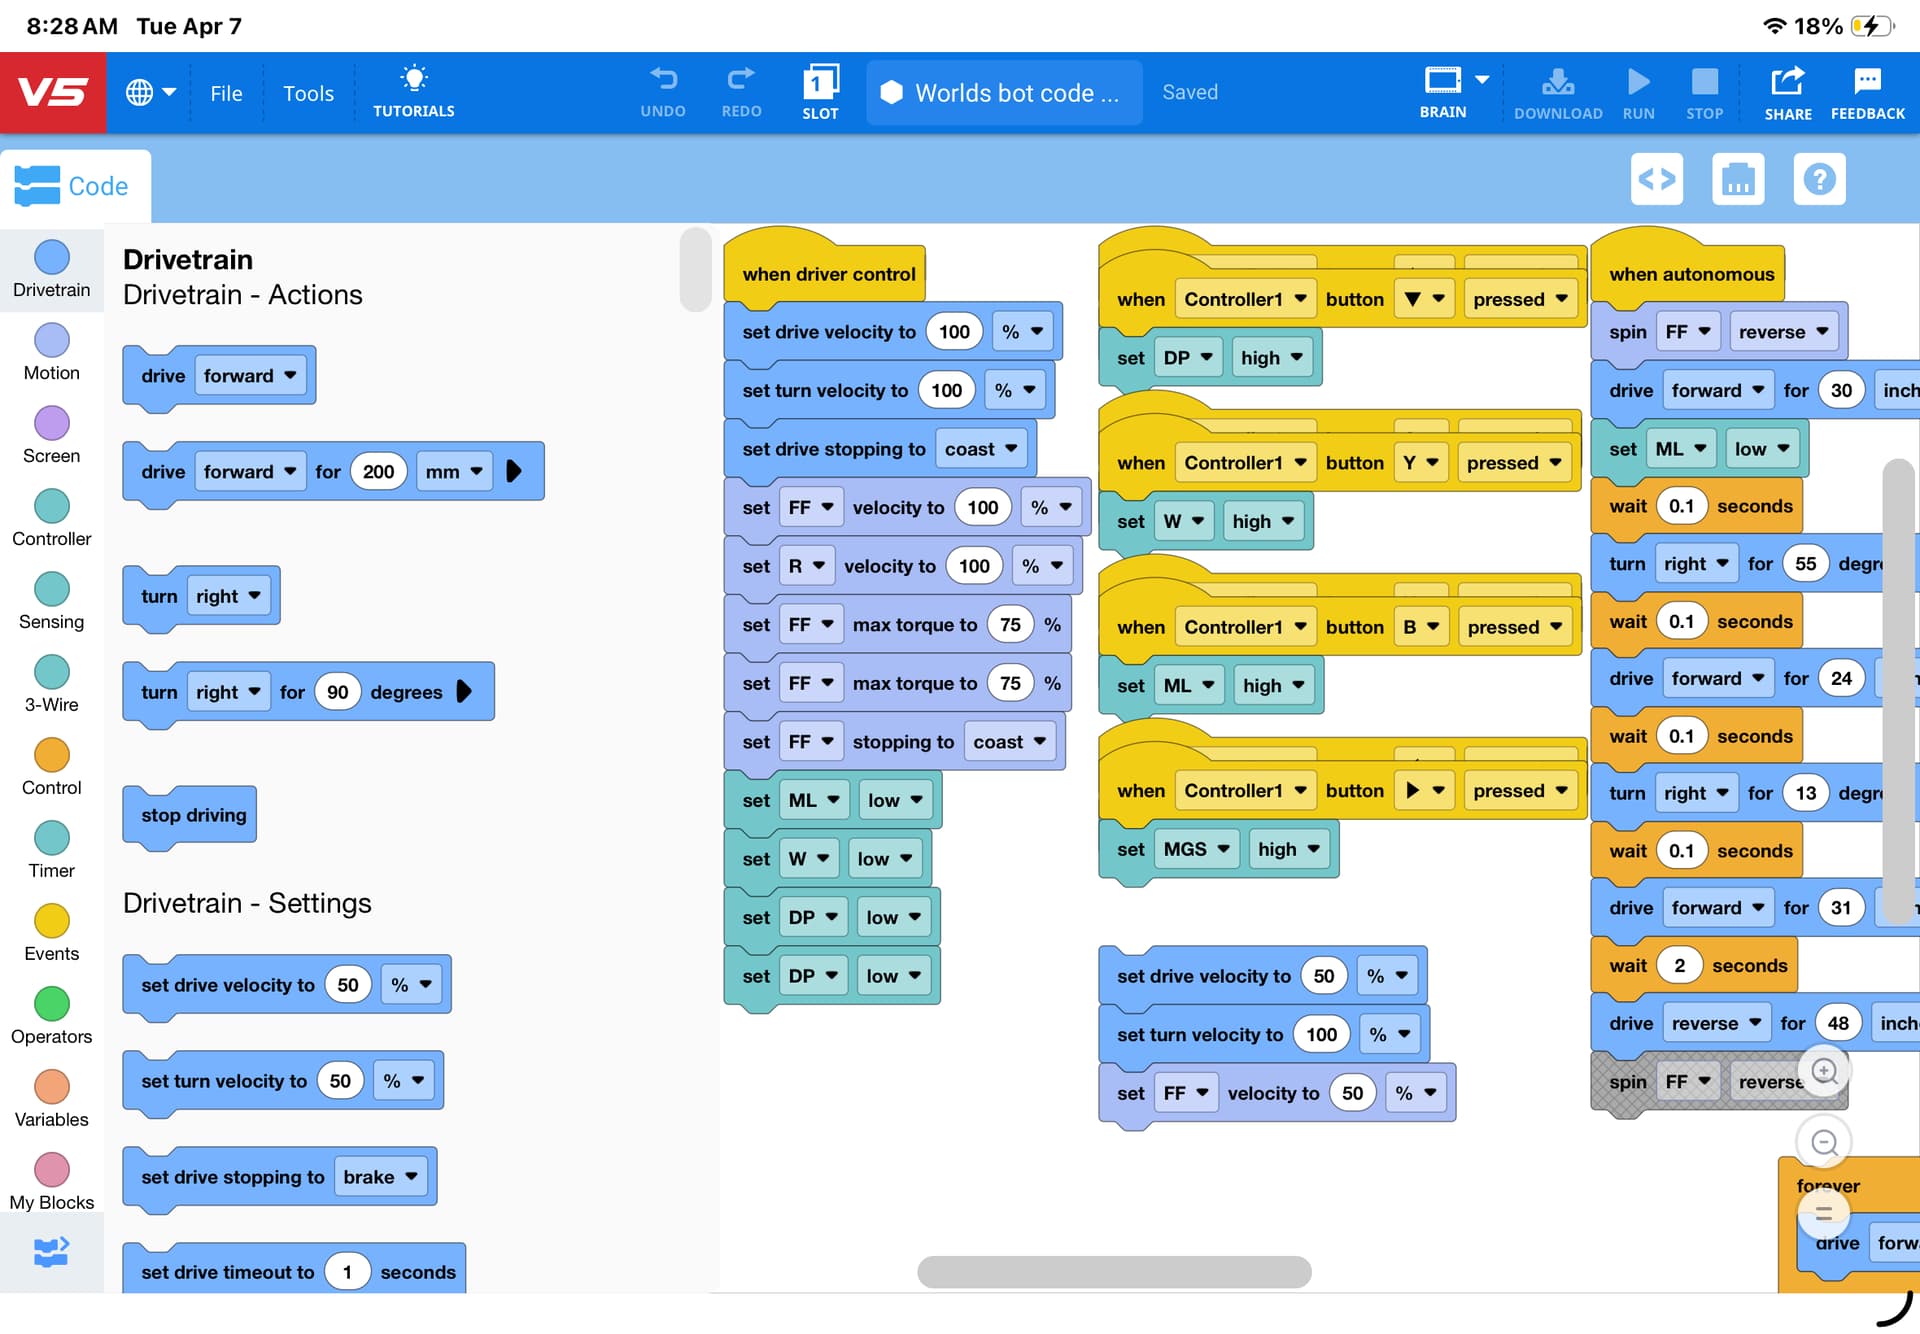Open the language globe menu
The image size is (1920, 1334).
150,93
